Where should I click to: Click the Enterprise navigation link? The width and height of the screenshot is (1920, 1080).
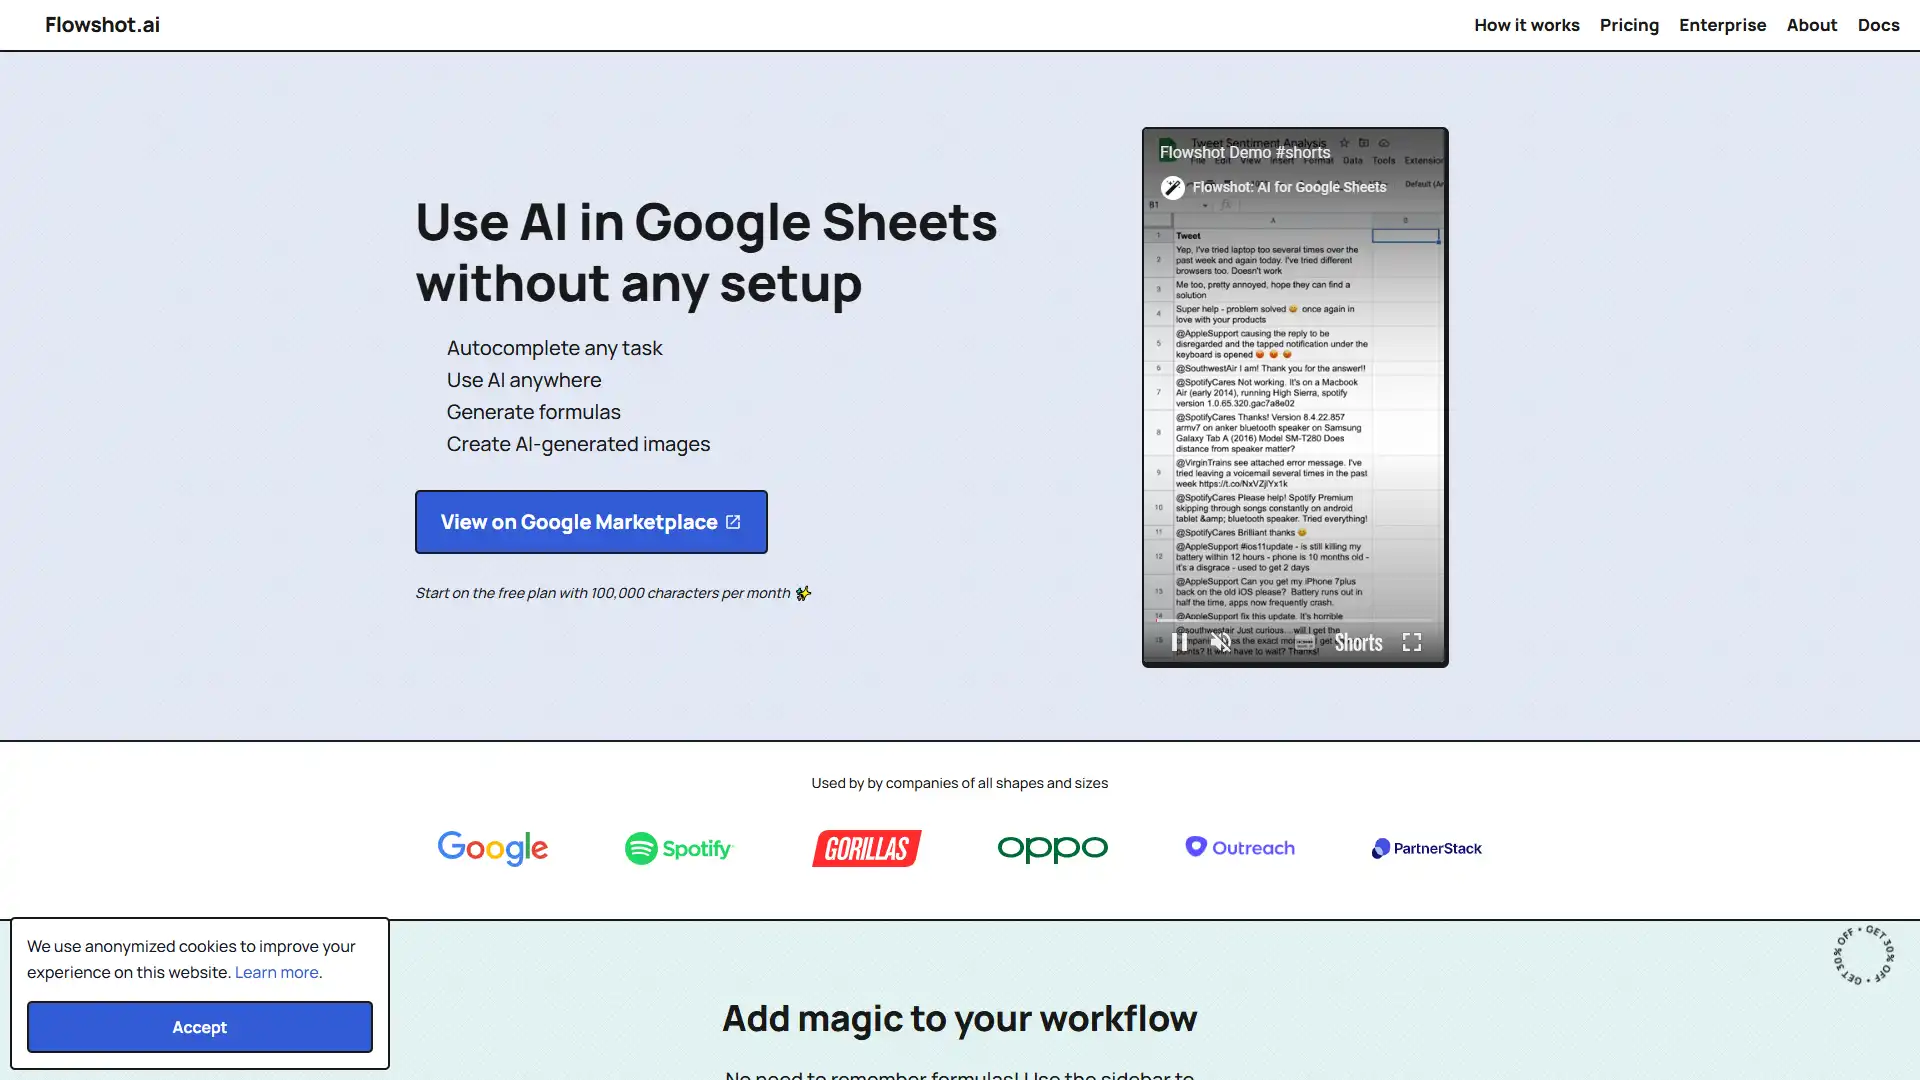click(x=1722, y=24)
